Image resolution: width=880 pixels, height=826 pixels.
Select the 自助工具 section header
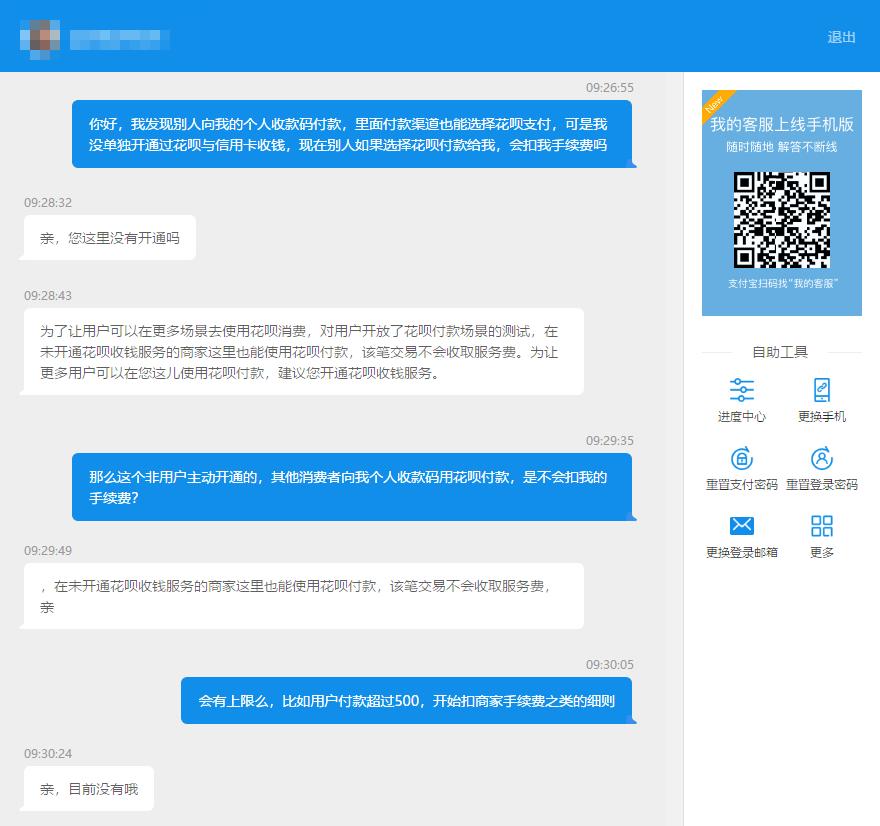[x=783, y=350]
